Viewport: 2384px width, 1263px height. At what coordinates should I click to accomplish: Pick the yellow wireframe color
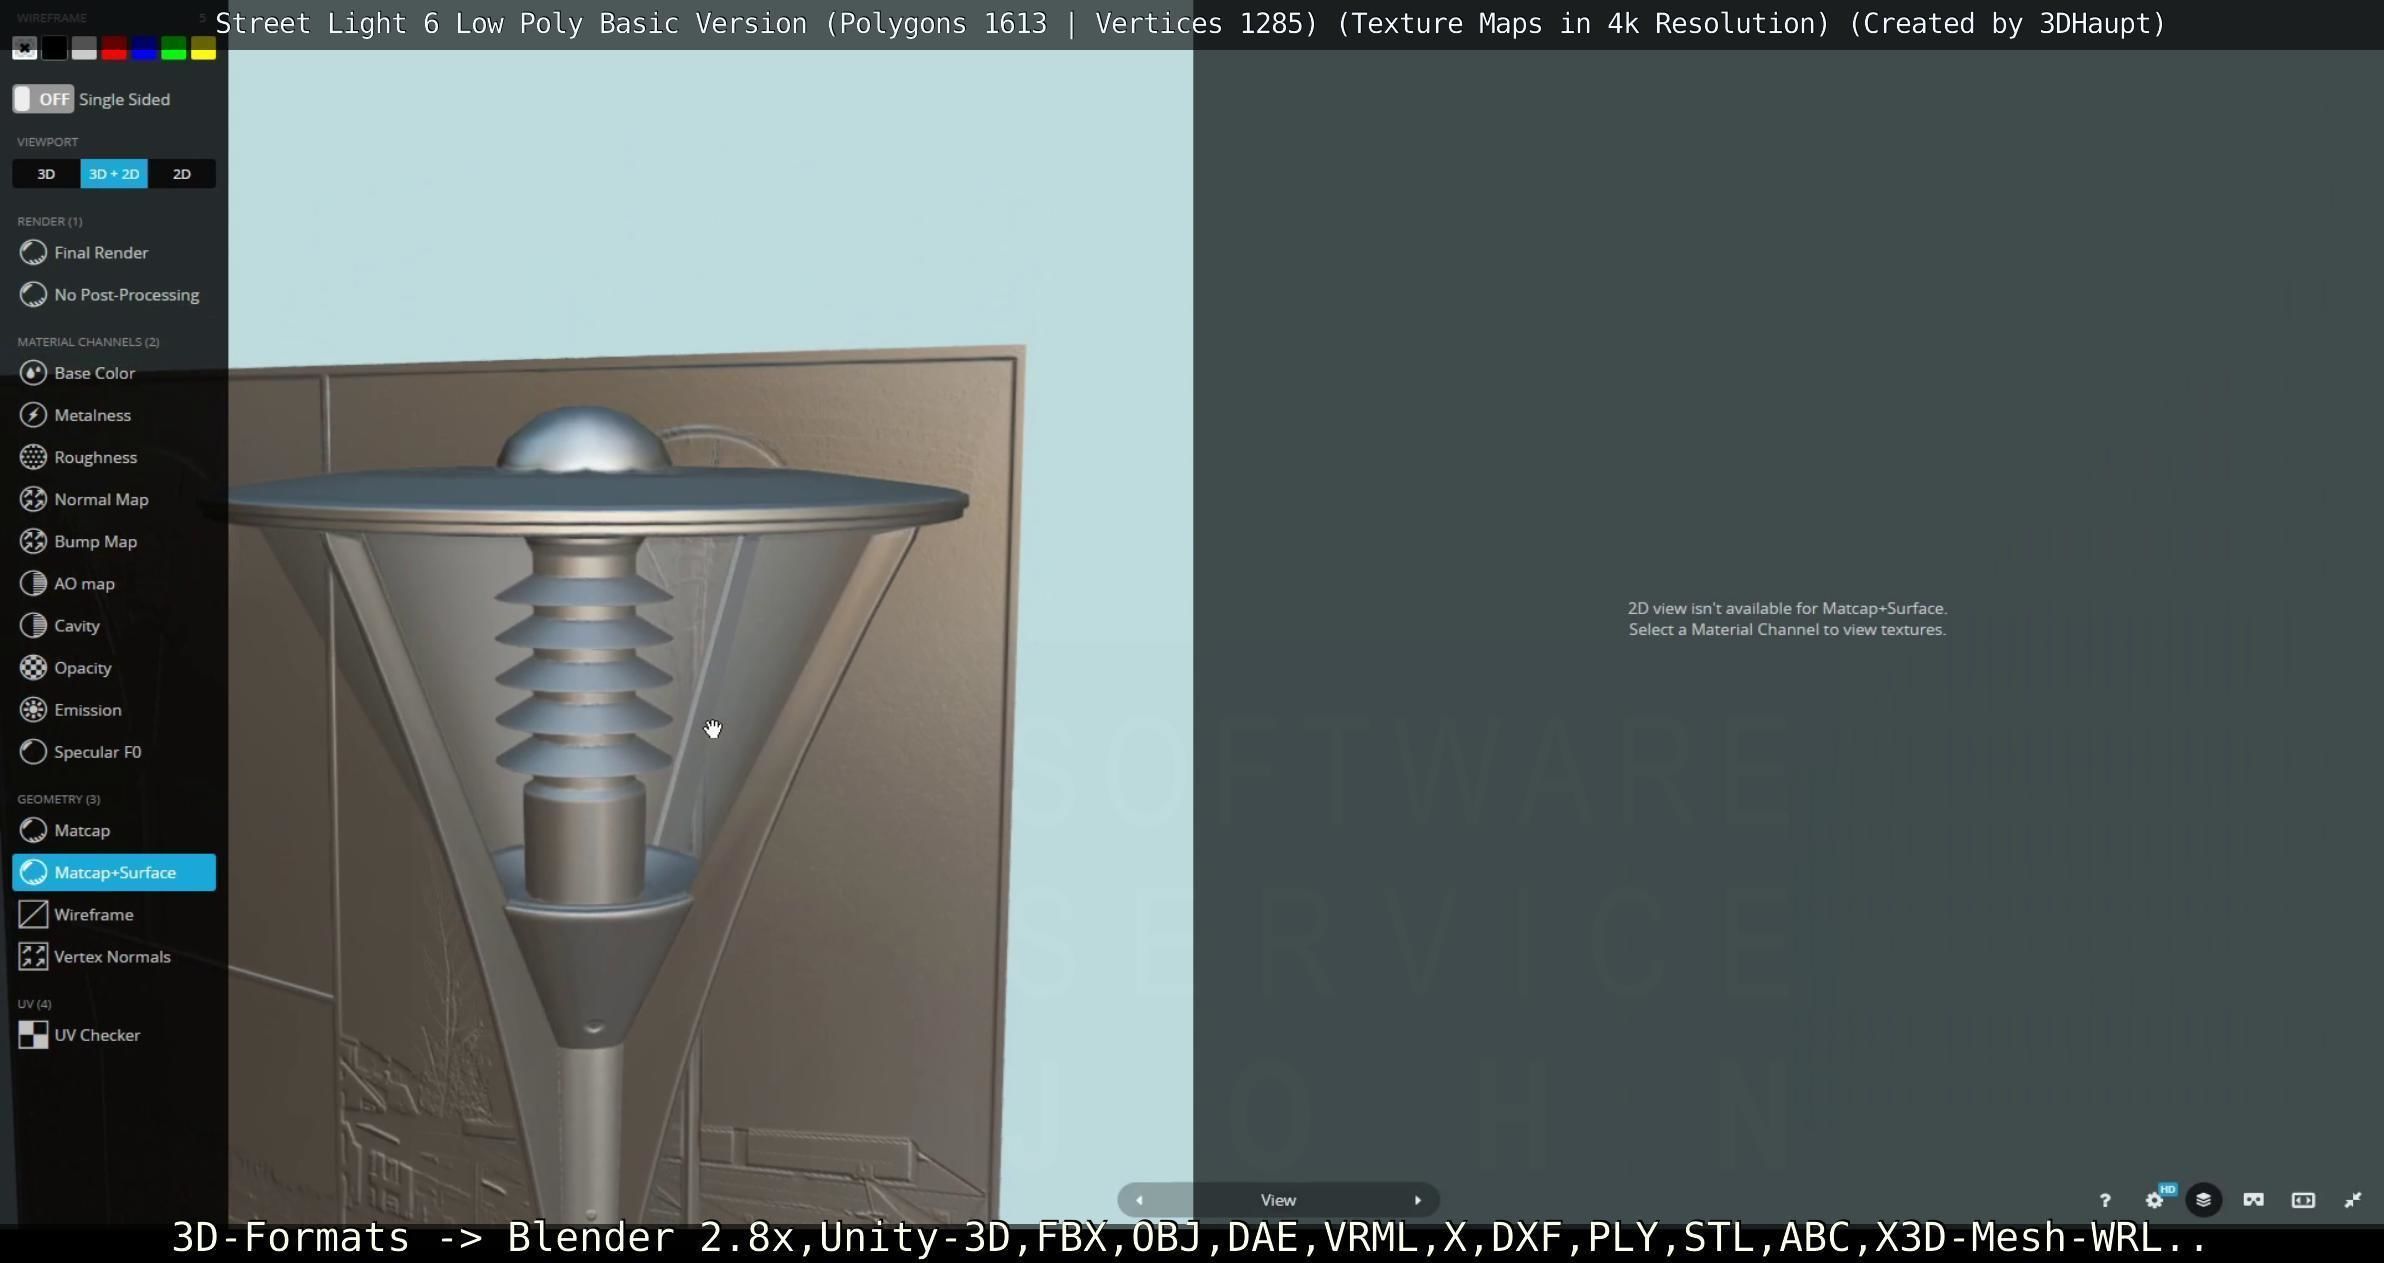(x=203, y=48)
